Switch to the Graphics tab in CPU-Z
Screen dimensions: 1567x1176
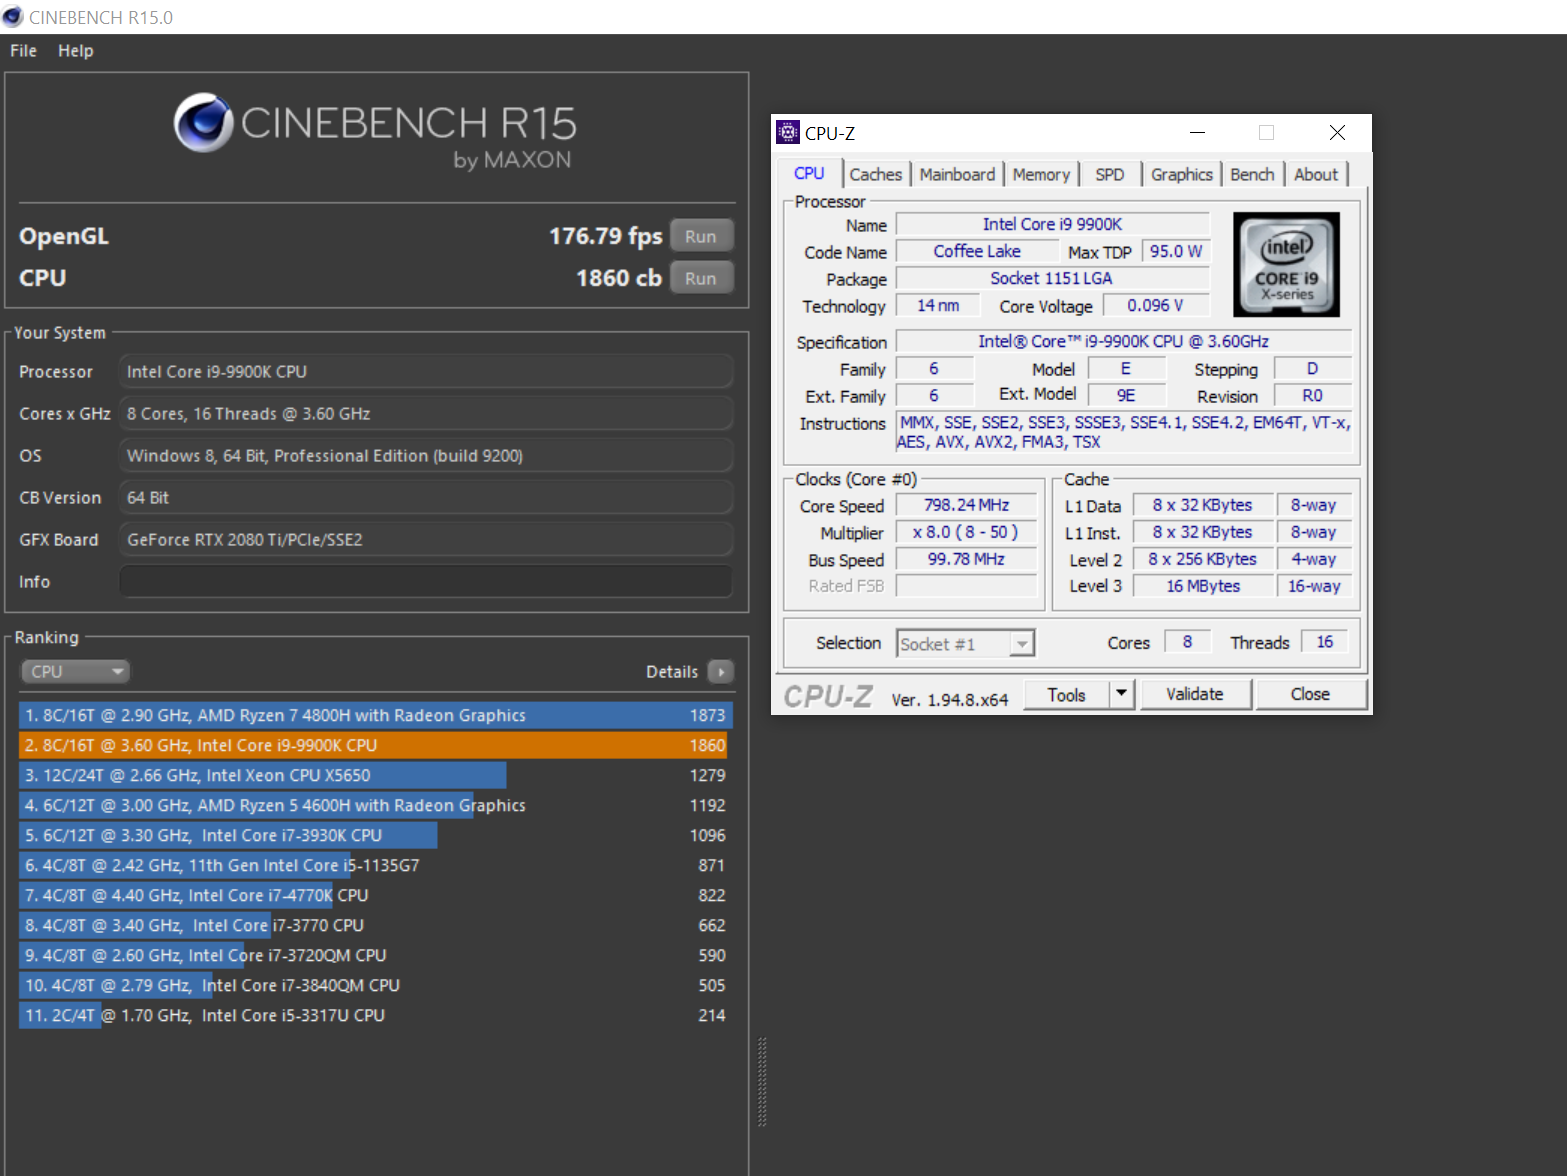(1181, 174)
